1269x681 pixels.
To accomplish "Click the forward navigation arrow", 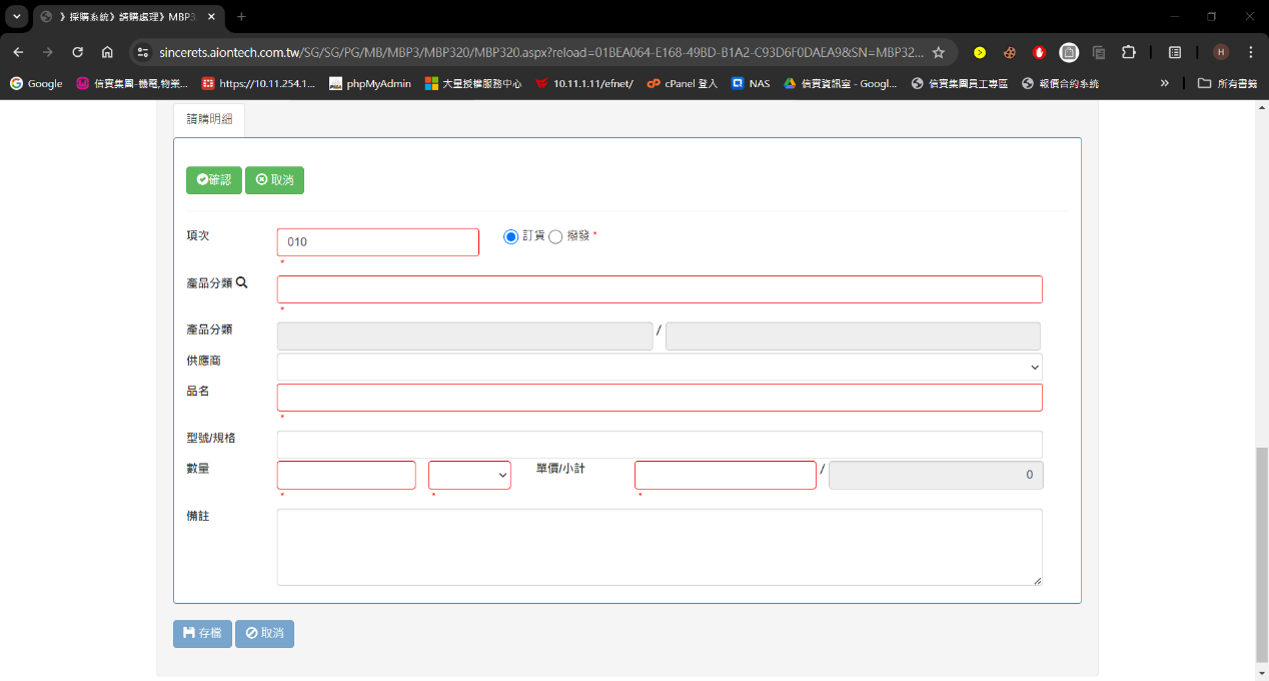I will 47,52.
